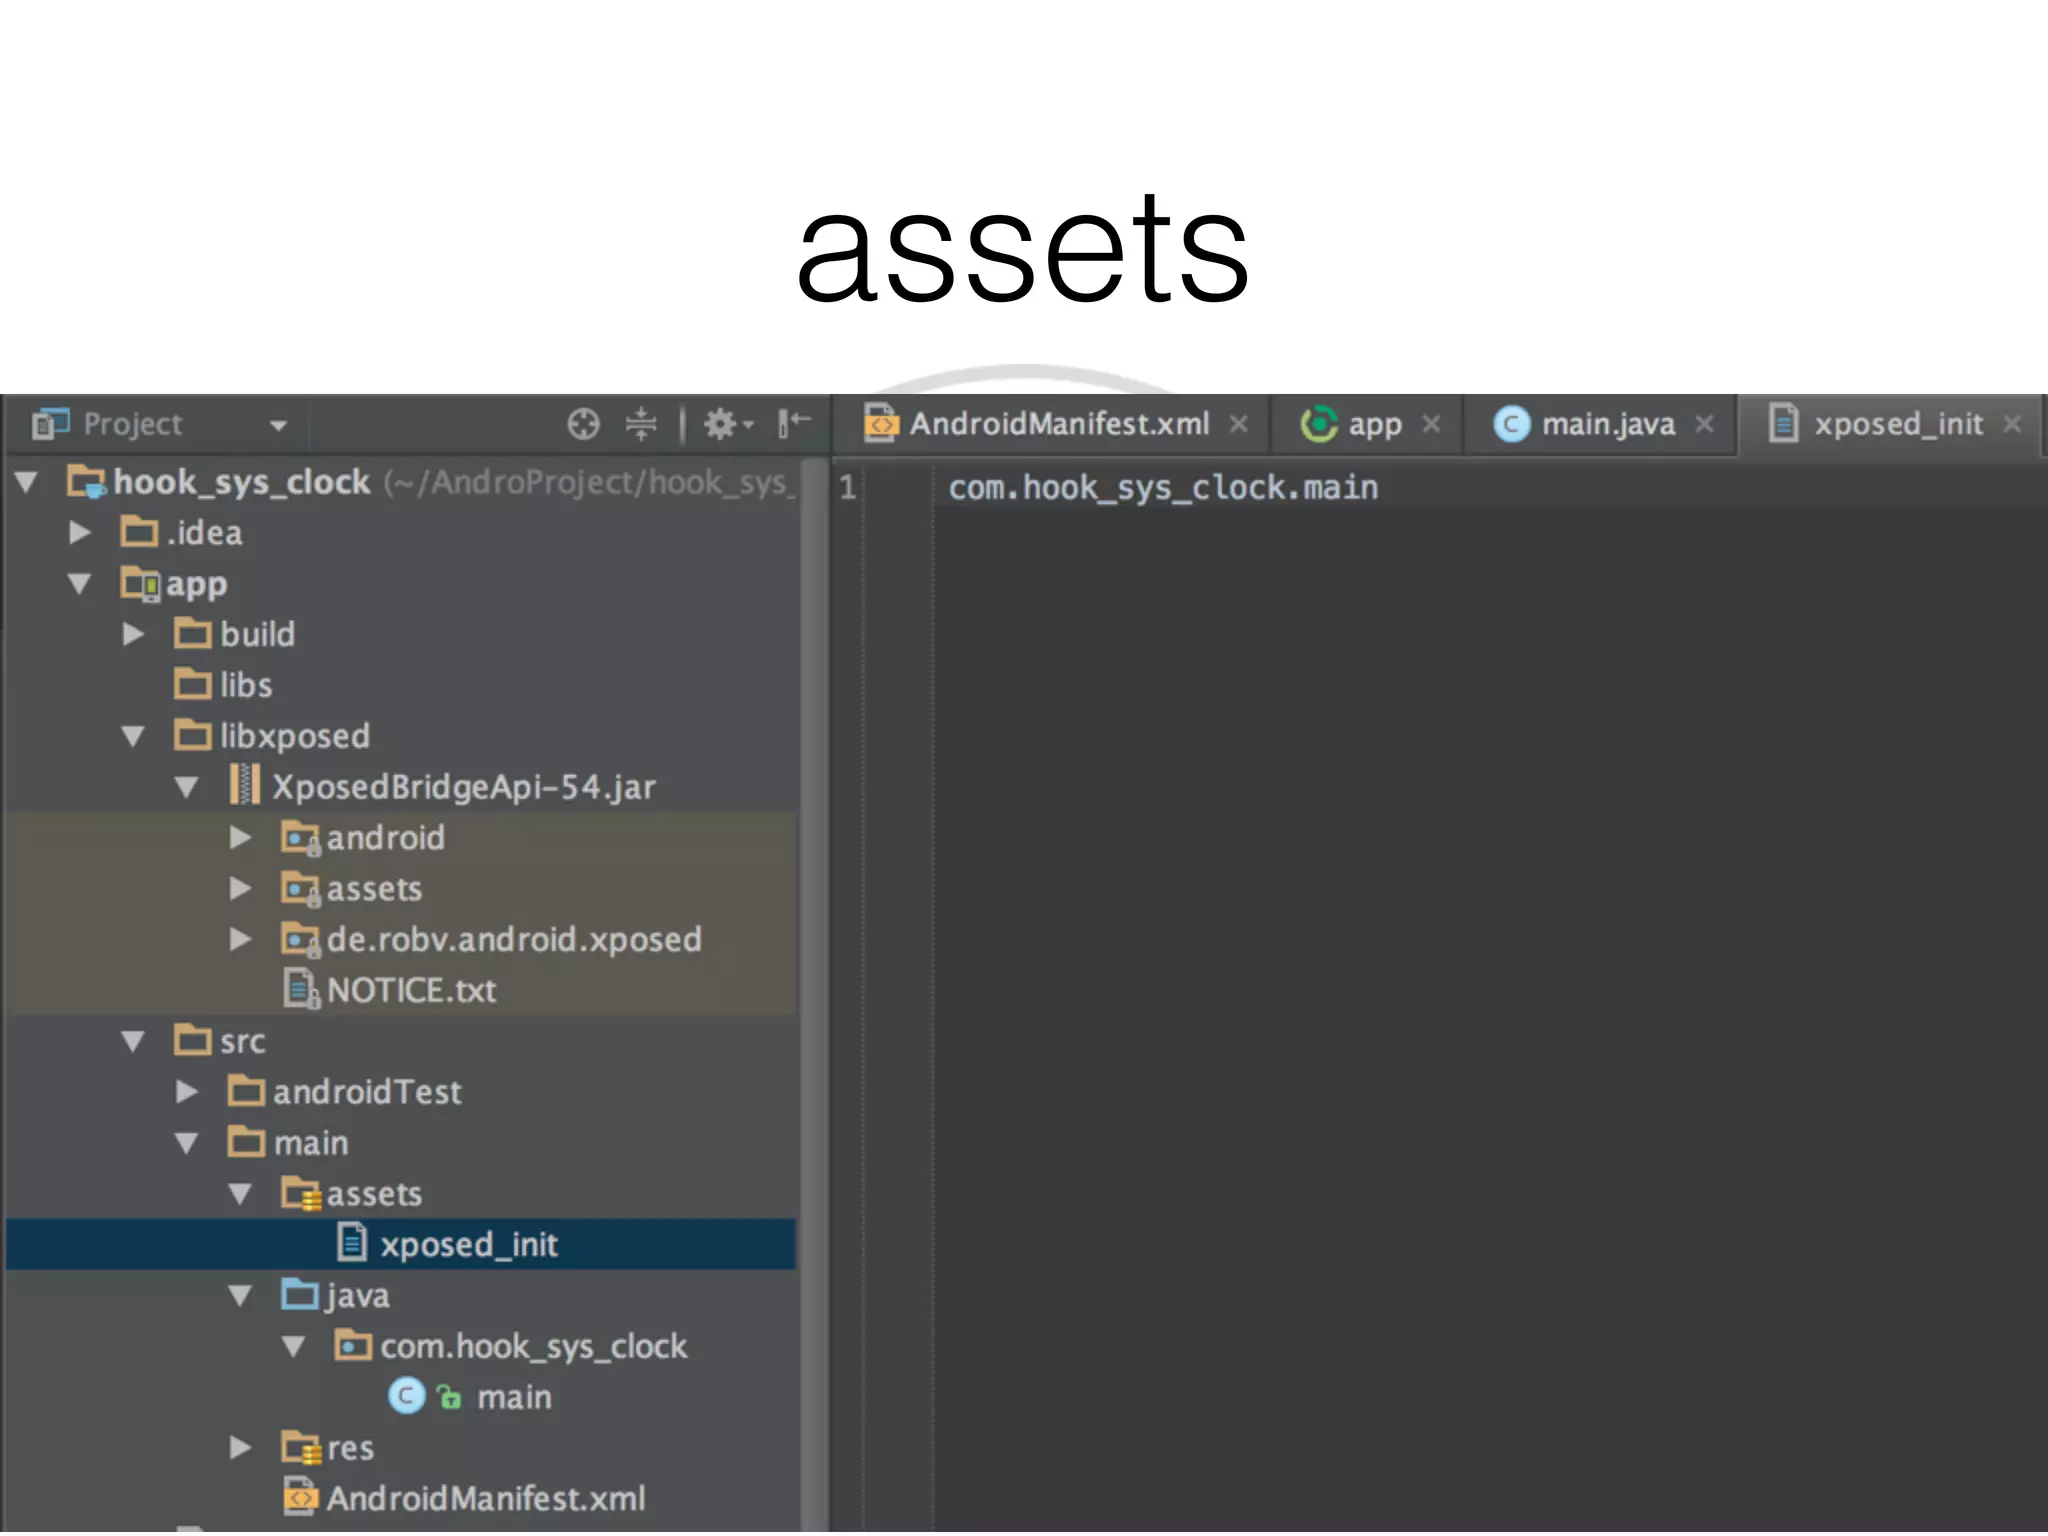Collapse the assets folder under main
The width and height of the screenshot is (2048, 1536).
(x=240, y=1194)
